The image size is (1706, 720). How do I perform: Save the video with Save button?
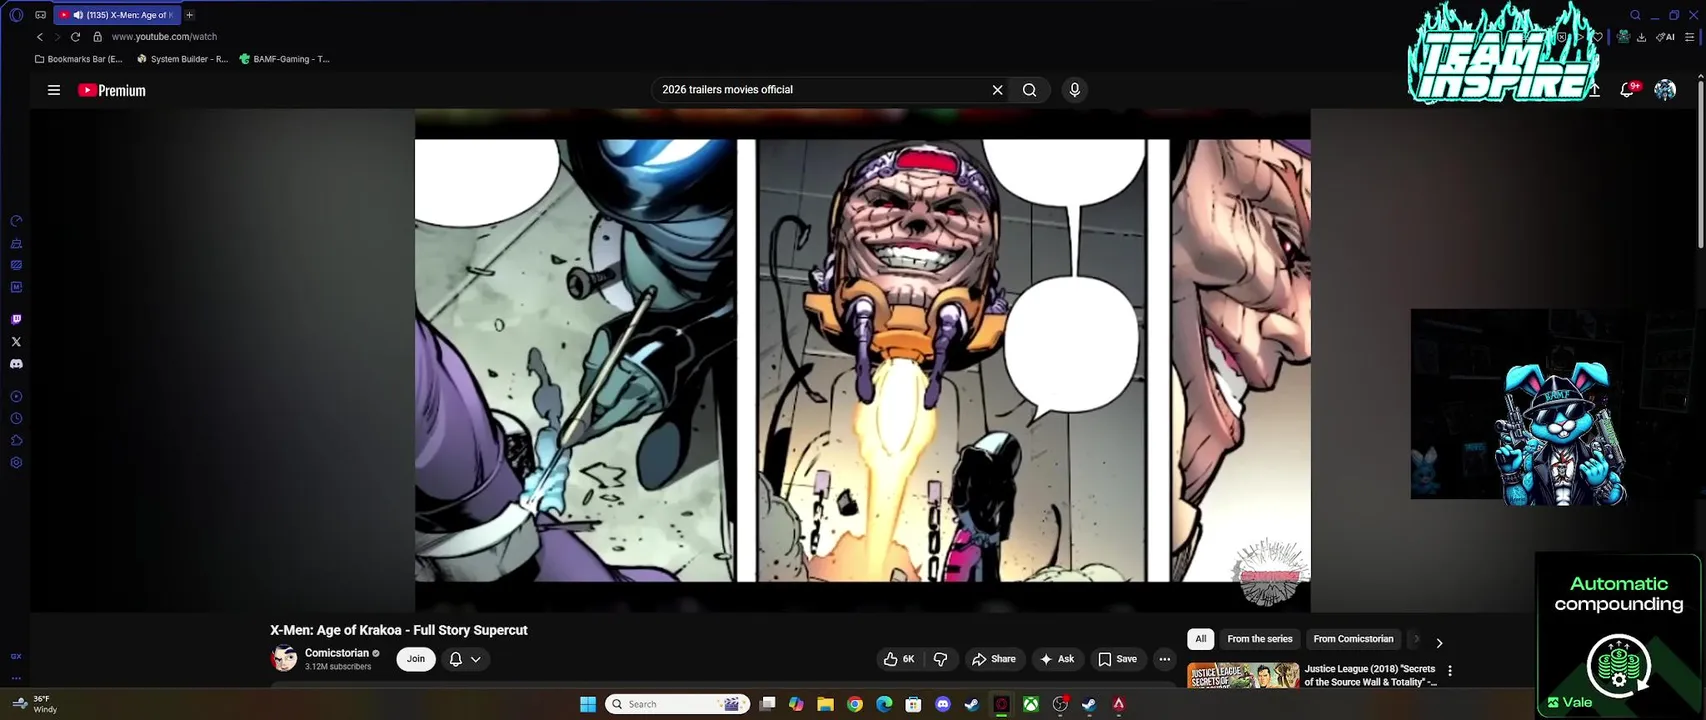1118,659
